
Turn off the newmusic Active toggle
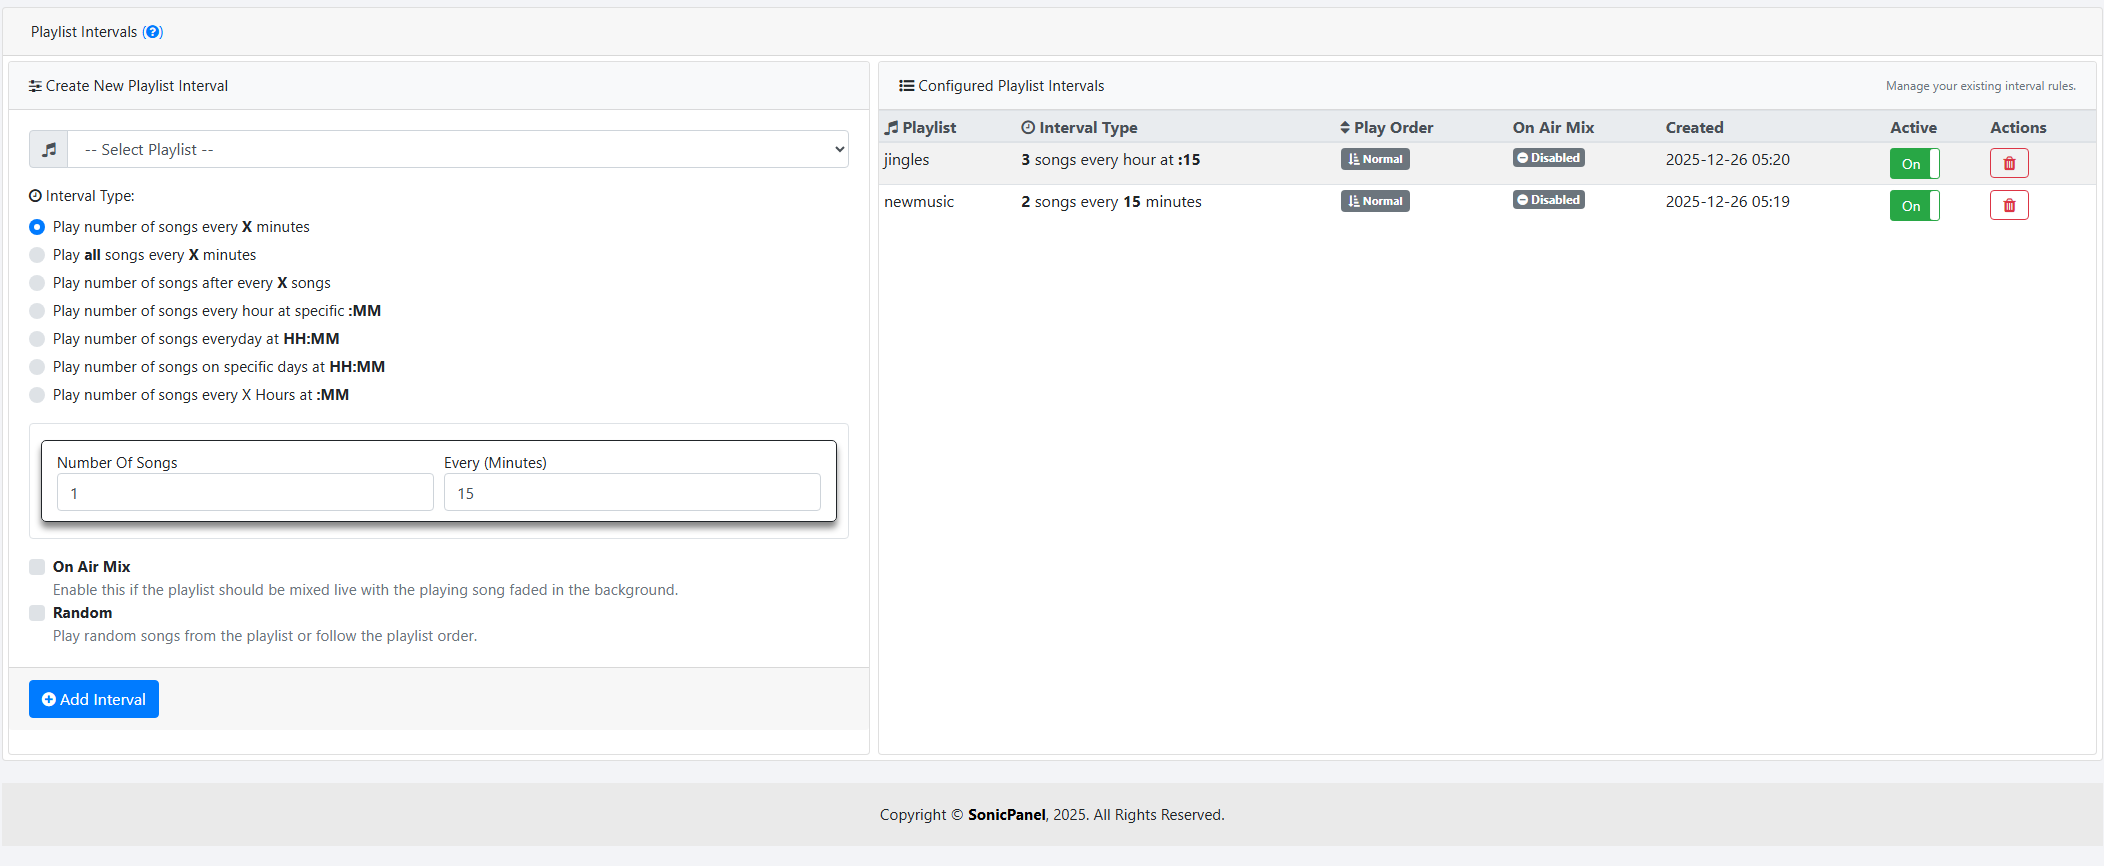[1914, 206]
